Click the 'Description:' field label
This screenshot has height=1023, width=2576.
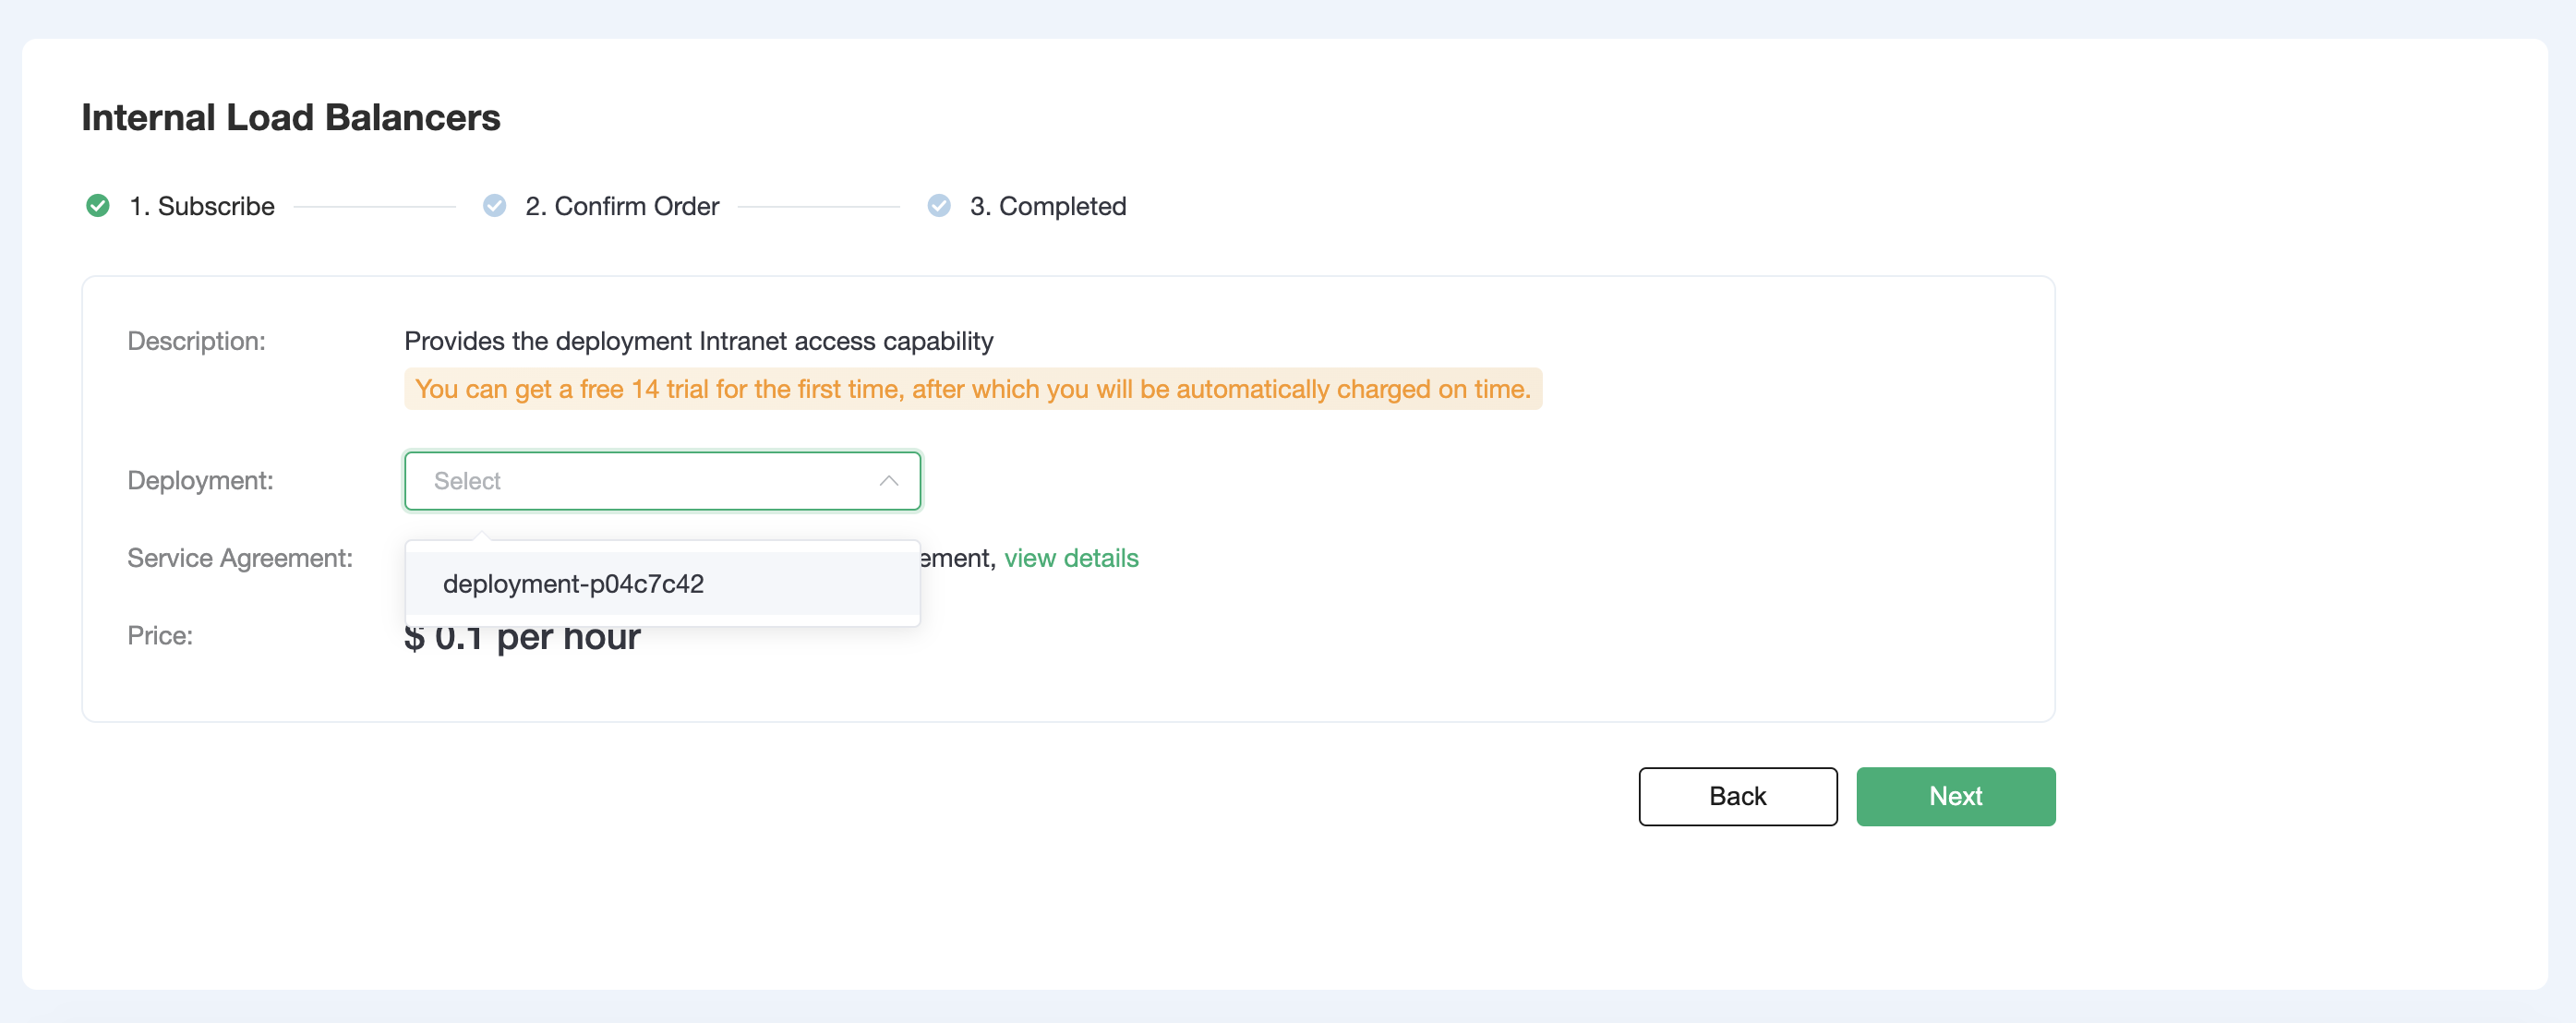(x=196, y=341)
